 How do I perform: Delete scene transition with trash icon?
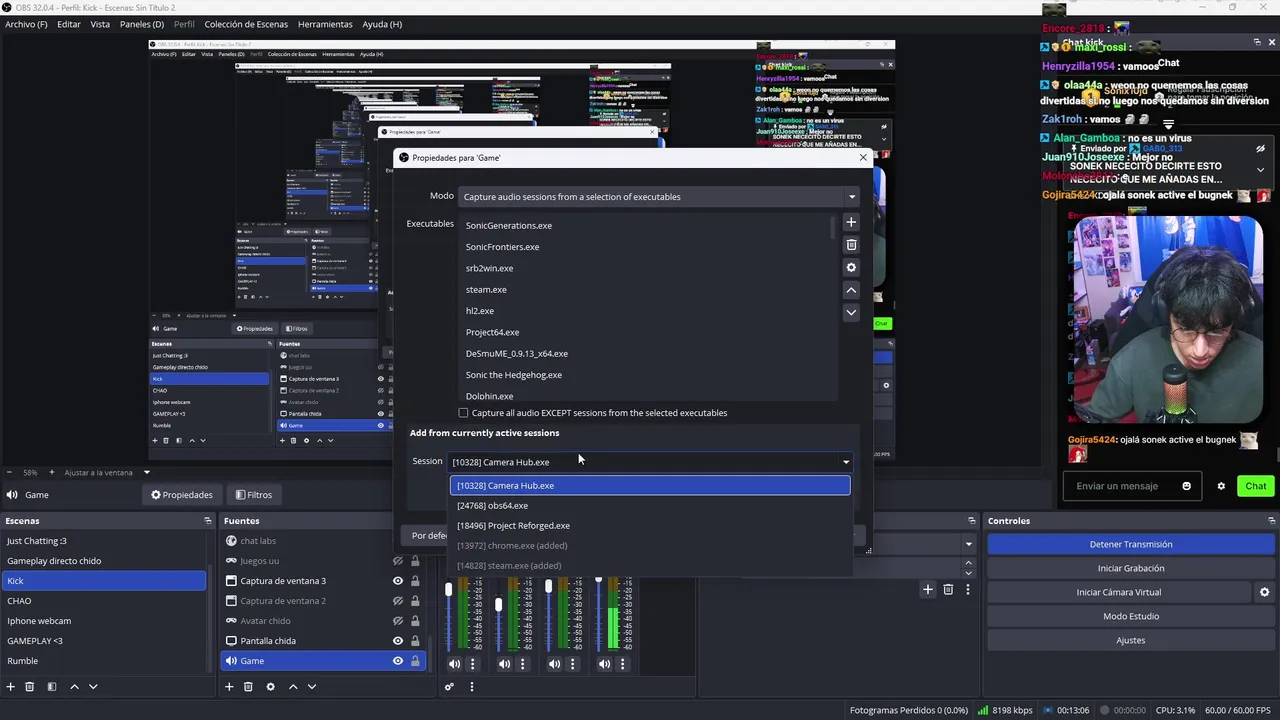(948, 590)
